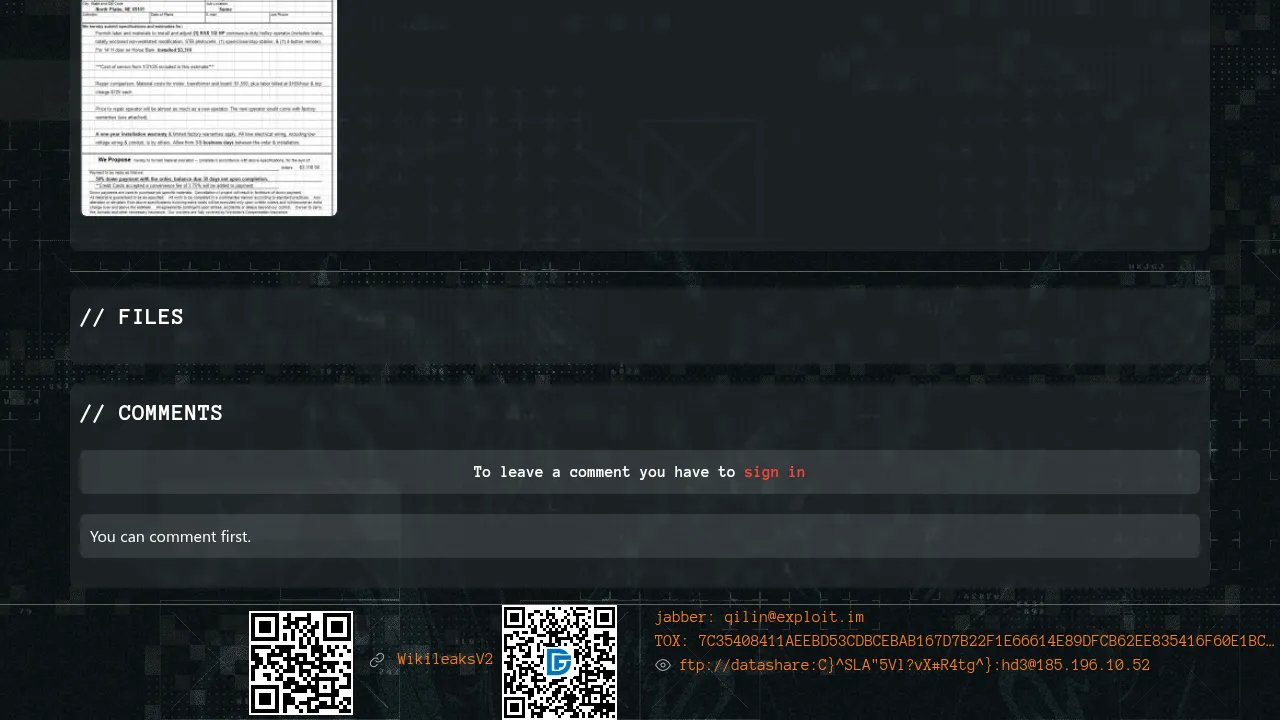The width and height of the screenshot is (1280, 720).
Task: Open the scanned document thumbnail
Action: pyautogui.click(x=209, y=107)
